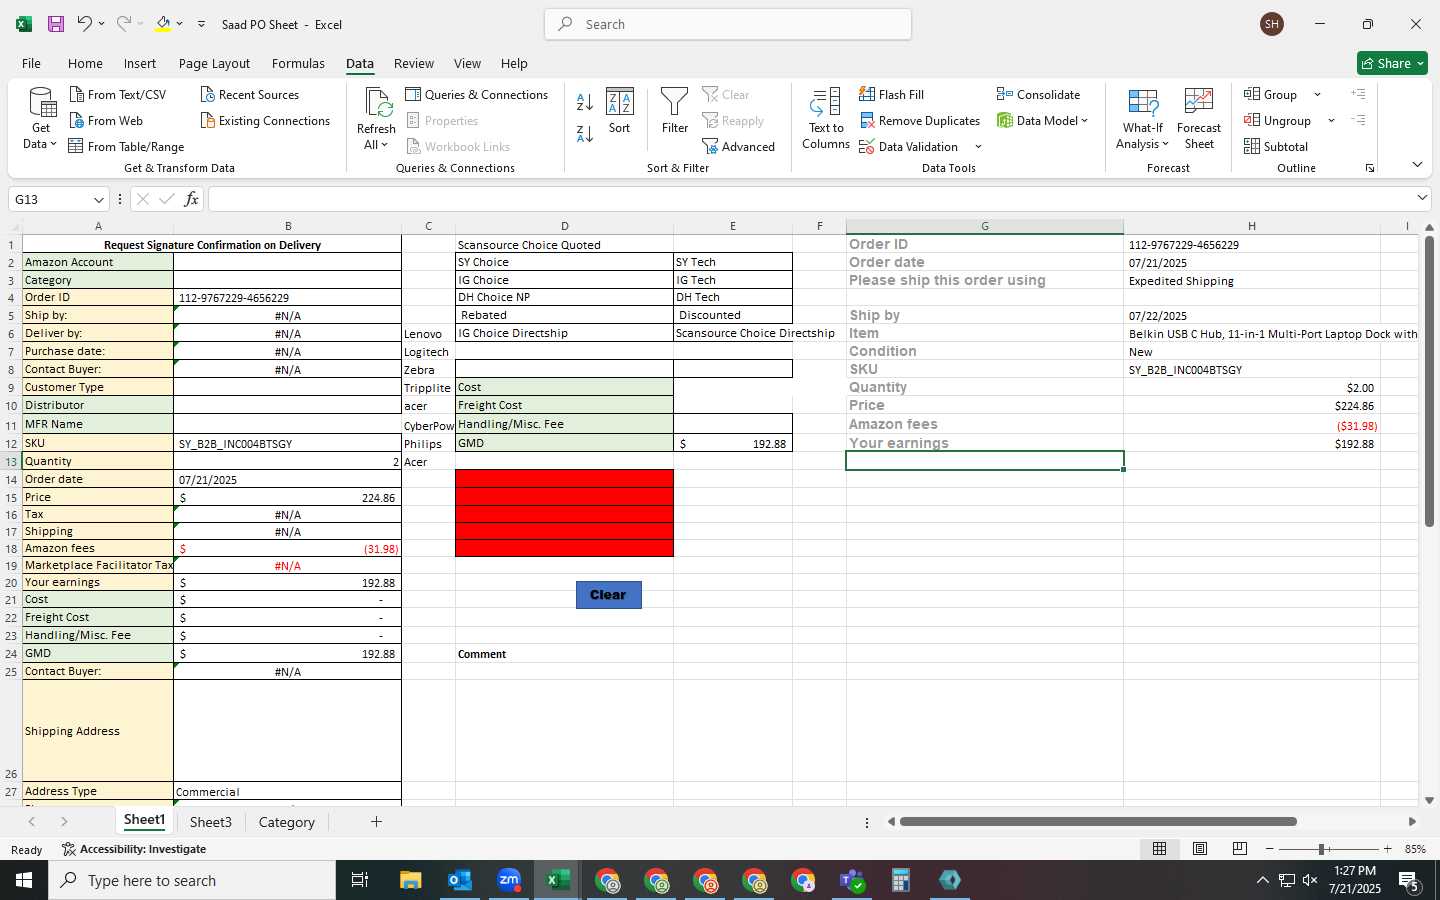Open Name Box dropdown arrow
The height and width of the screenshot is (900, 1440).
click(98, 199)
